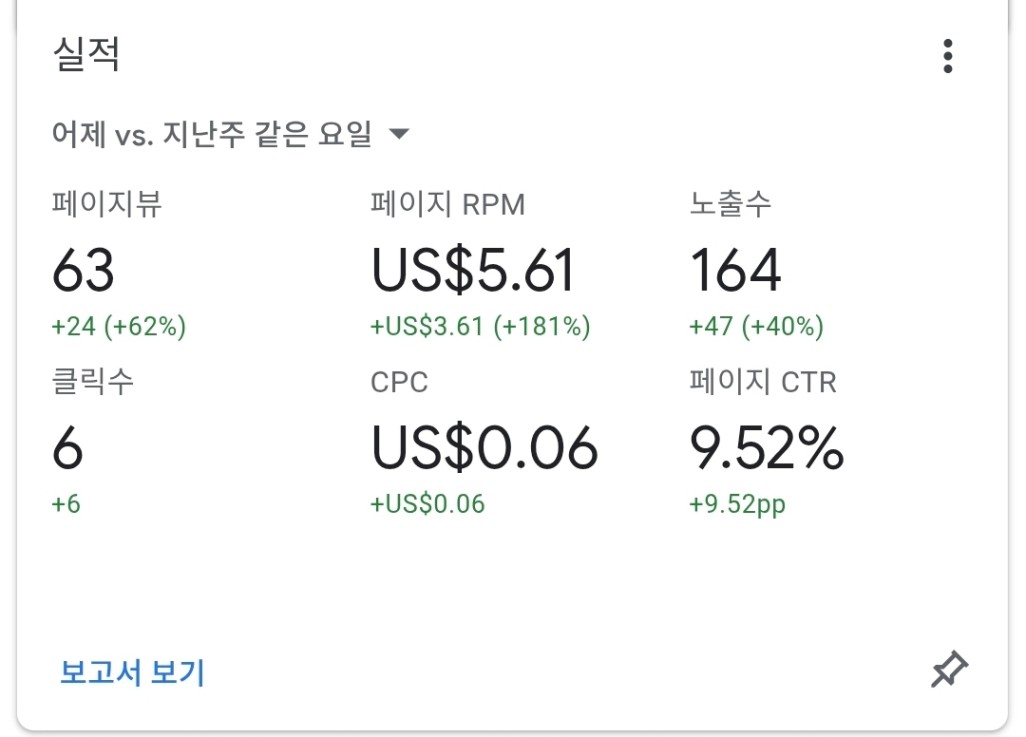Viewport: 1026px width, 737px height.
Task: Open the three-dot more options menu
Action: (x=947, y=56)
